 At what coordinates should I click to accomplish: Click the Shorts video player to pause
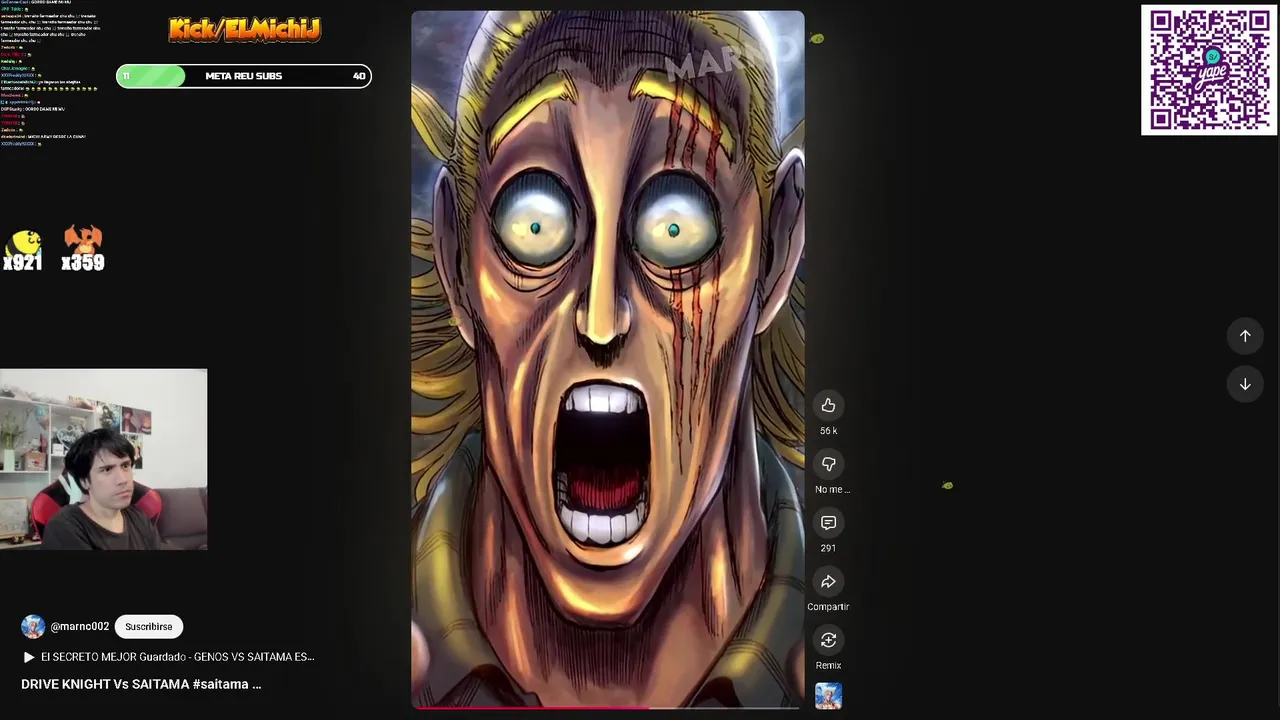[607, 359]
